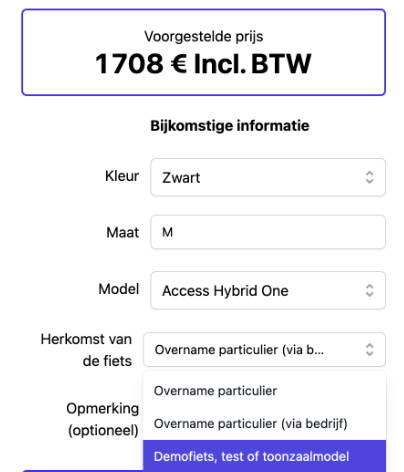Screen dimensions: 404x472
Task: Click the Model field label
Action: (119, 289)
